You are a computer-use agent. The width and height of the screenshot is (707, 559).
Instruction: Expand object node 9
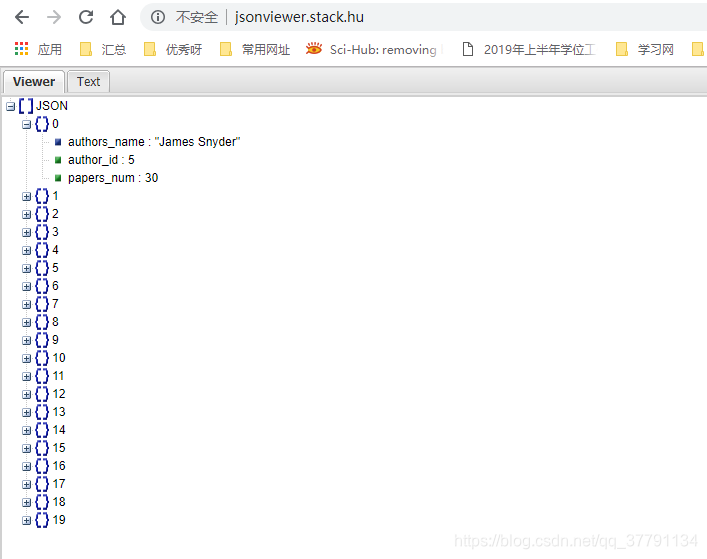(x=27, y=341)
